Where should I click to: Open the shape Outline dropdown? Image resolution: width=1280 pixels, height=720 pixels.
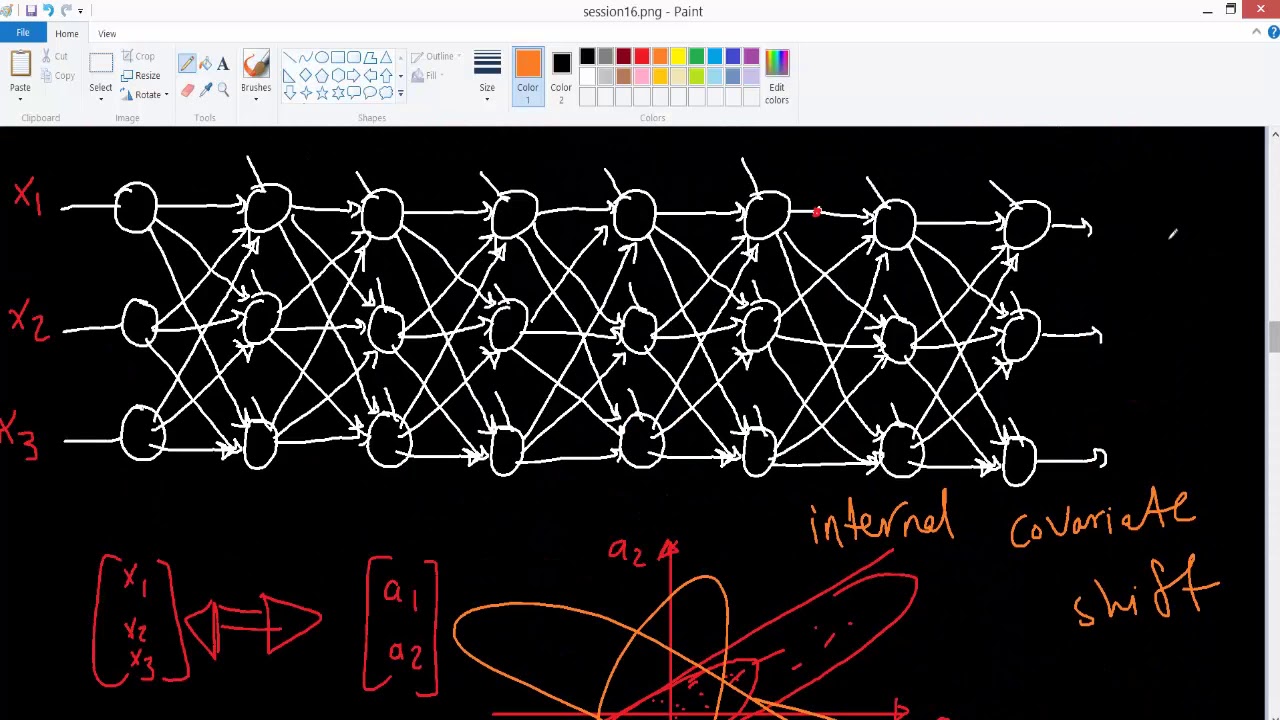click(x=437, y=56)
